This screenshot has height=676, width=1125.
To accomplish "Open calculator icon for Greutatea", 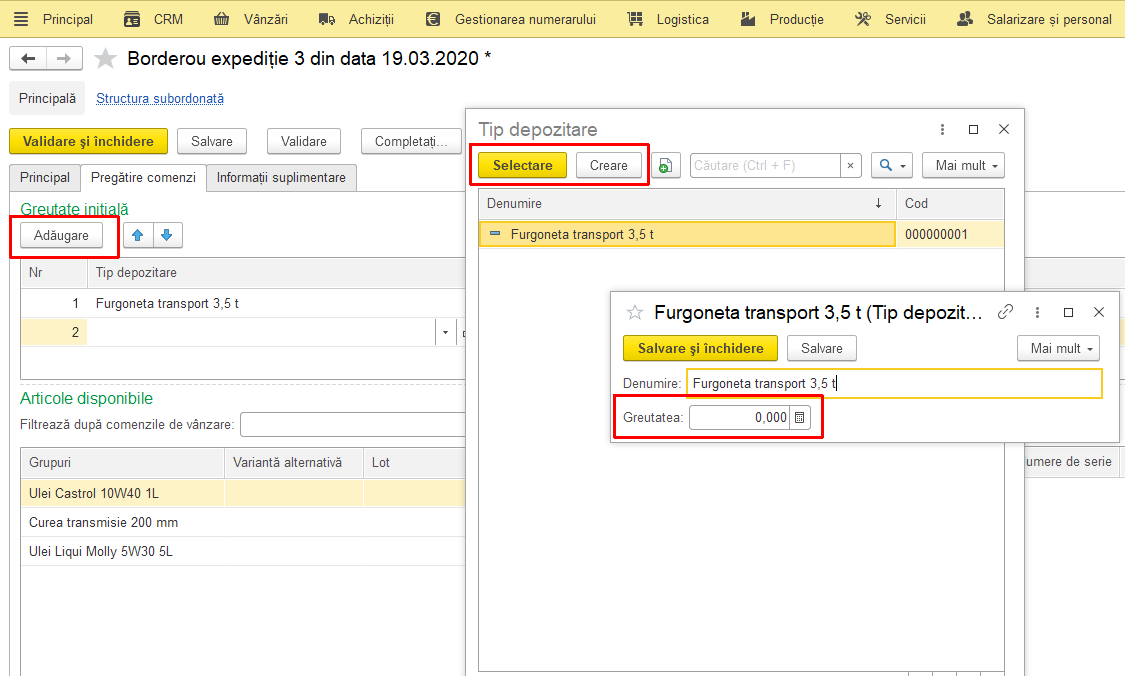I will (x=800, y=418).
